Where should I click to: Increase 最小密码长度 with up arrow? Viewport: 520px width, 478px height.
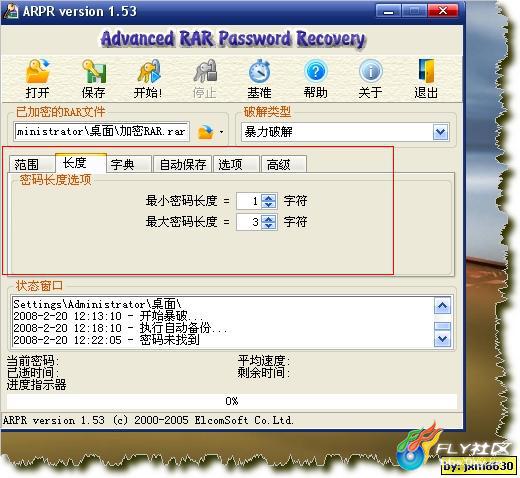pos(269,197)
